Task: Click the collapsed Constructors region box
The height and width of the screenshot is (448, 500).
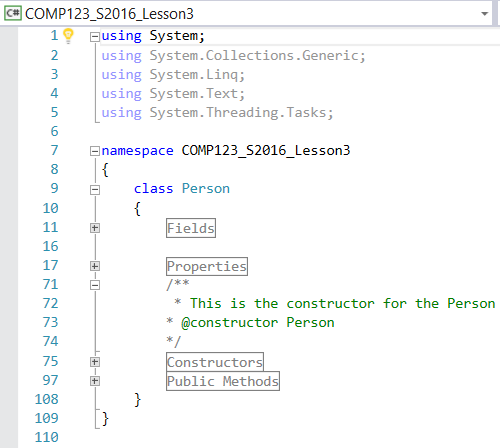Action: coord(215,362)
